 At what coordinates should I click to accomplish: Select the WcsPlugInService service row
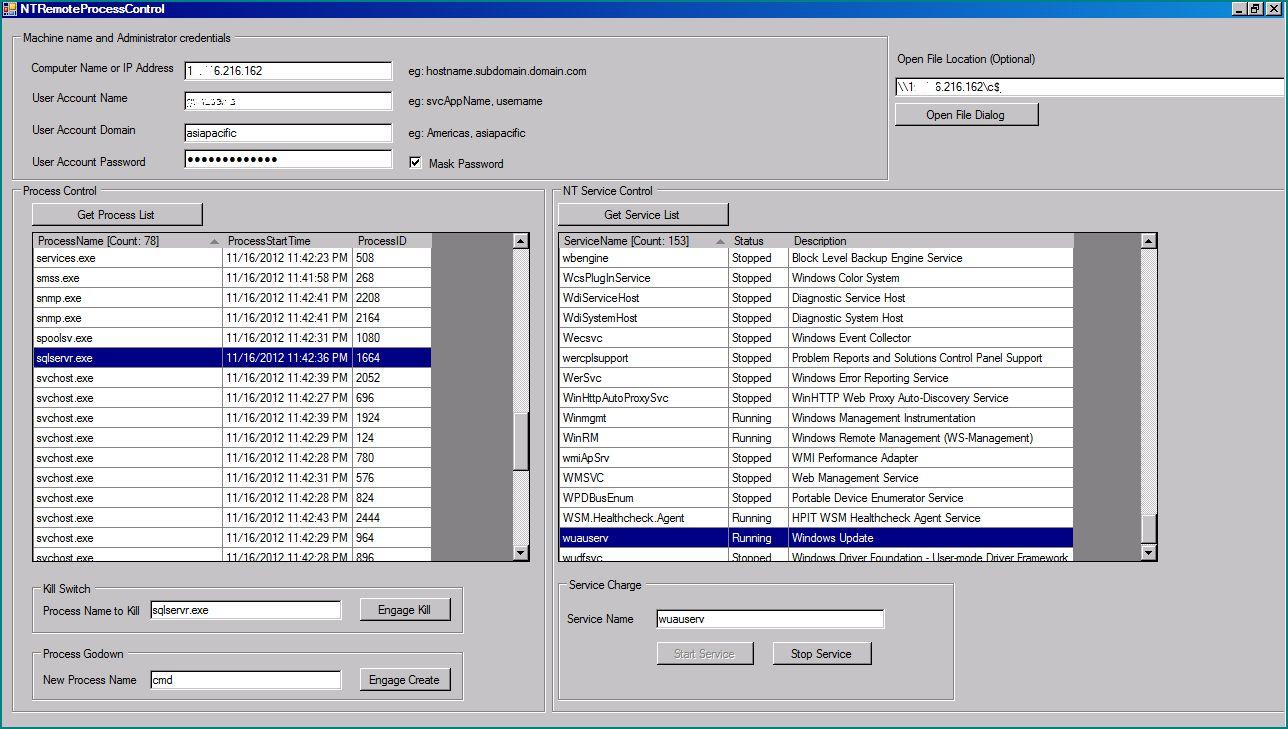click(816, 278)
